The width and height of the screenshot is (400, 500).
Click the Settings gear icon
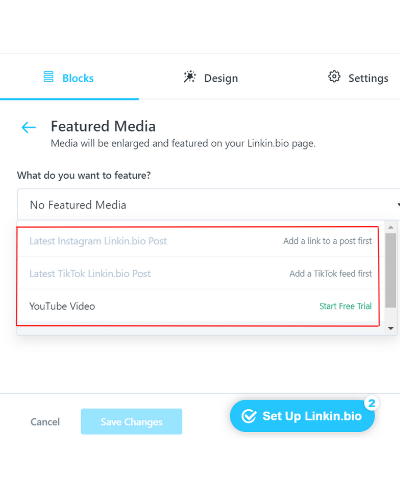tap(334, 76)
